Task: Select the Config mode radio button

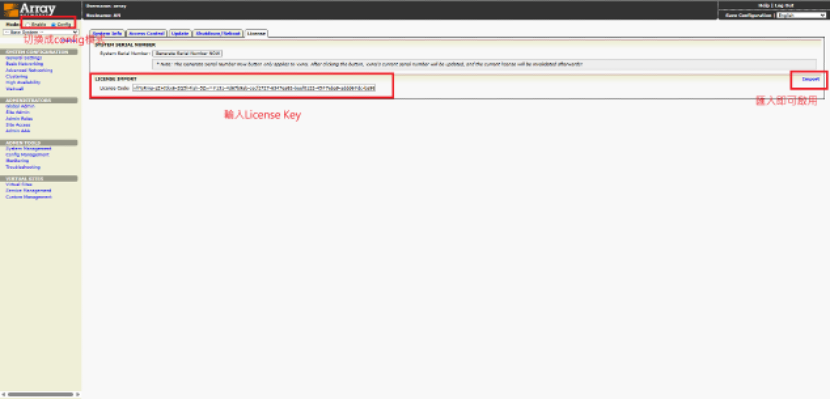Action: [53, 24]
